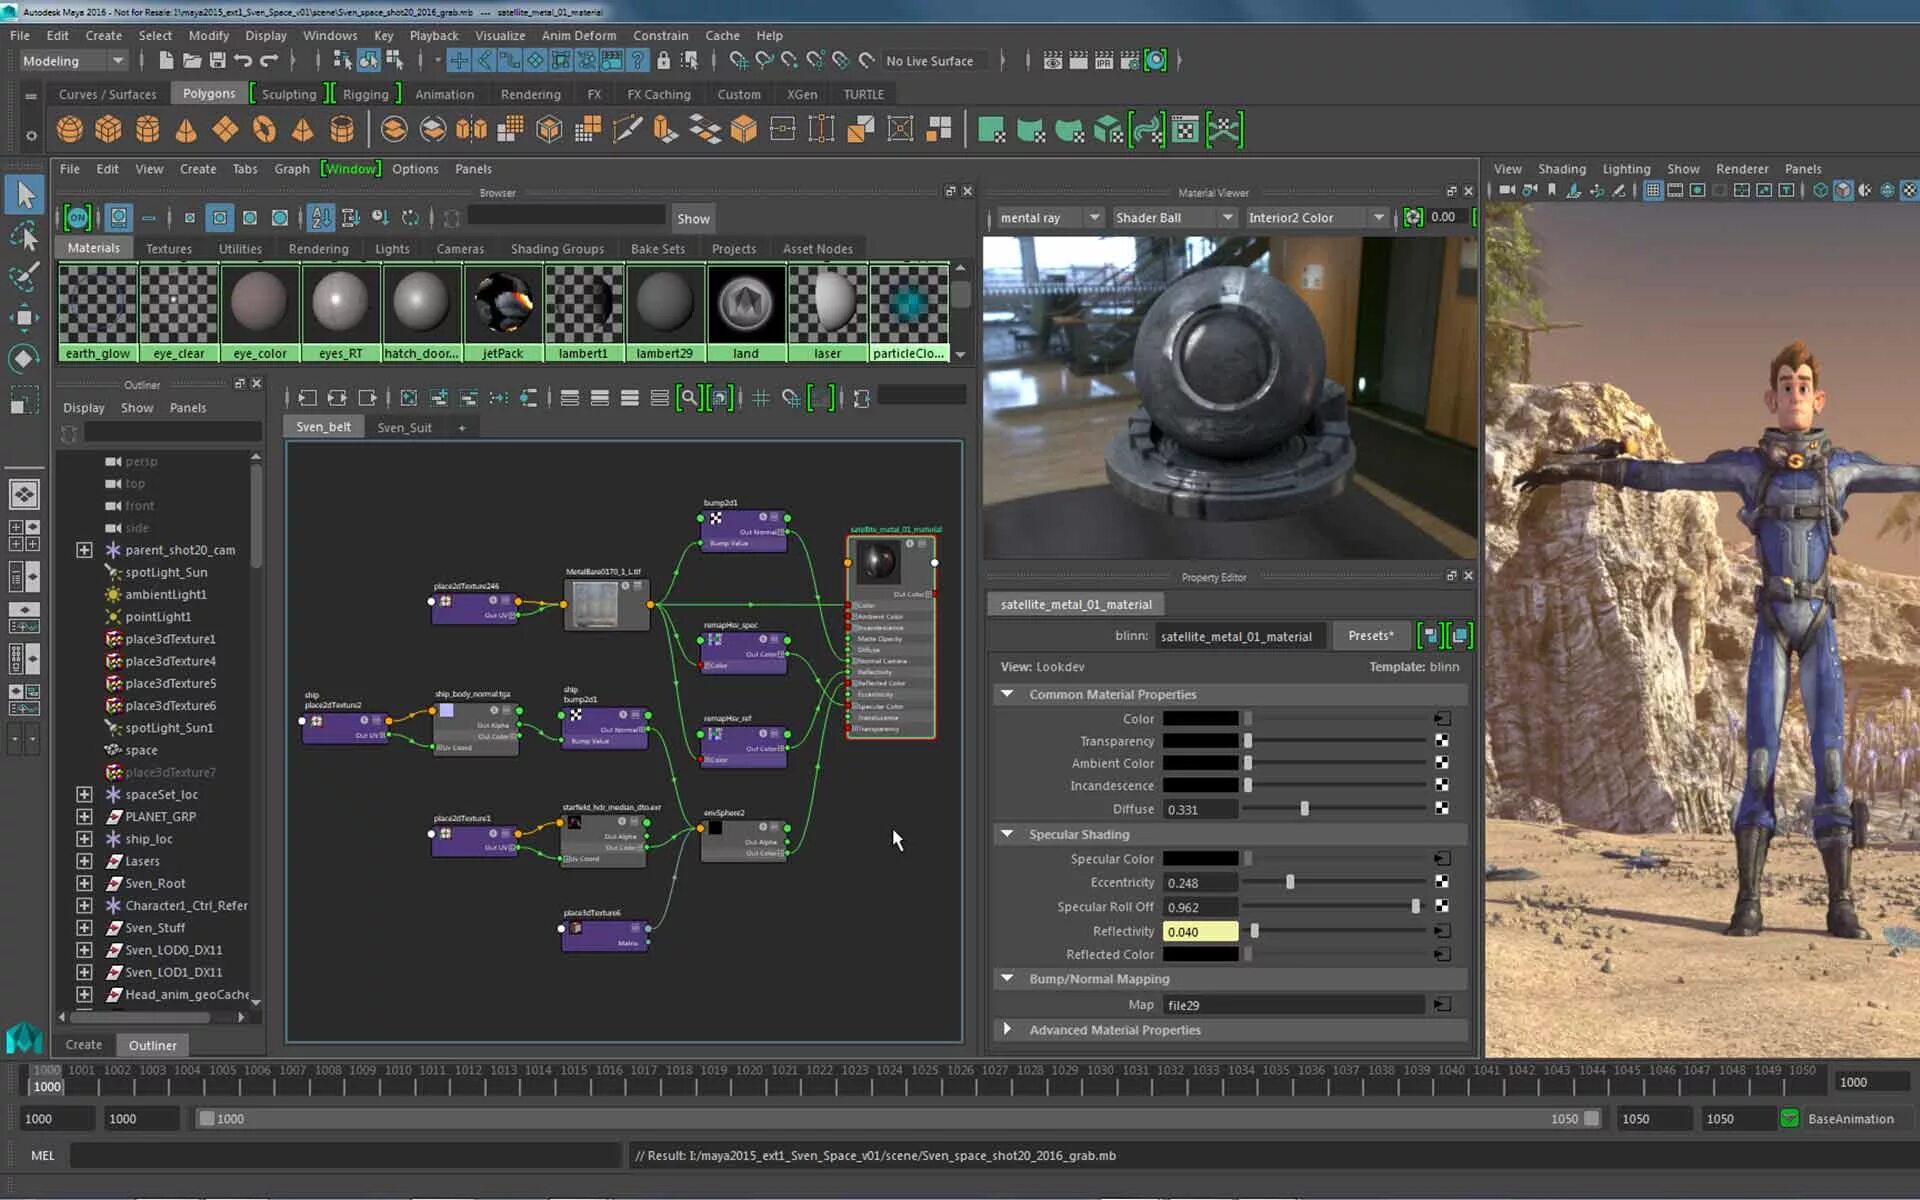Click the undo arrow icon
The height and width of the screenshot is (1200, 1920).
pos(243,61)
